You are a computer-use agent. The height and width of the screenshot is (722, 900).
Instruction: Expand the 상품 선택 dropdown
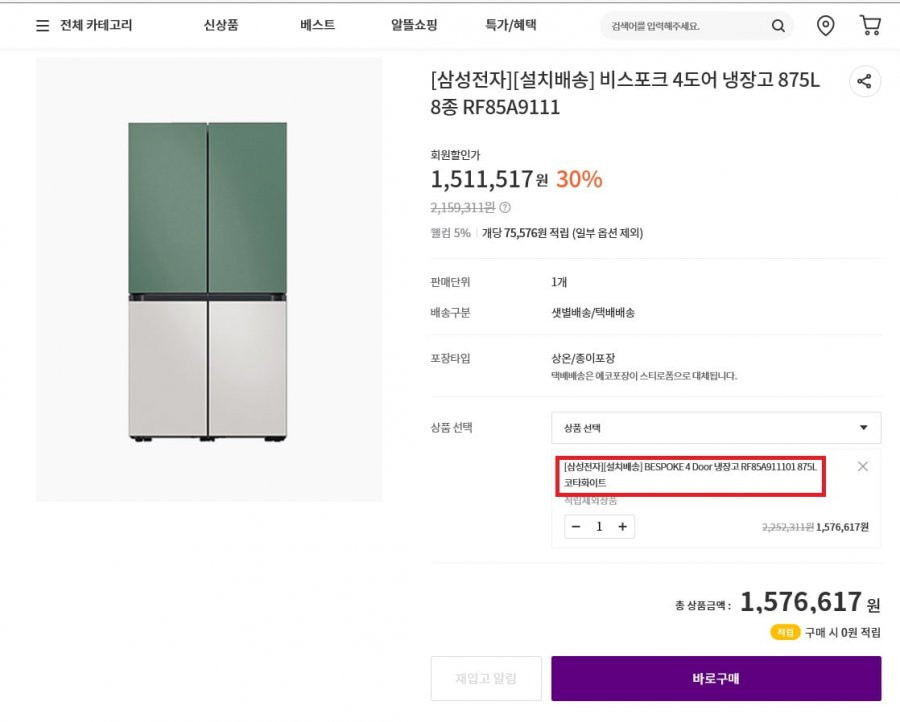click(716, 428)
